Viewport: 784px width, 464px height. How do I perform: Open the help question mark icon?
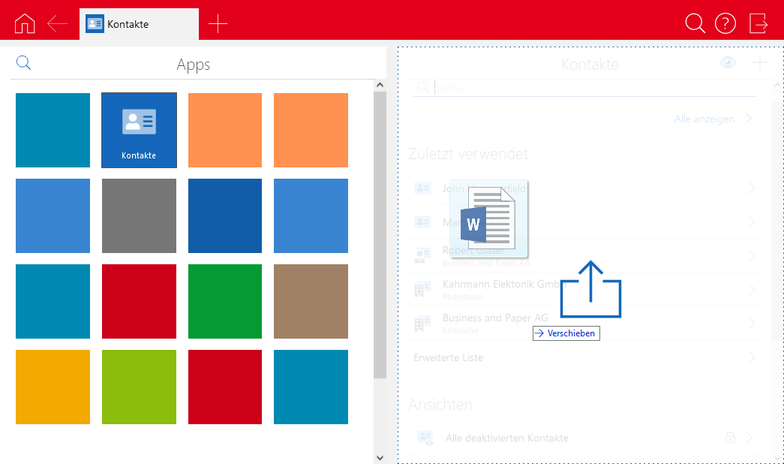(x=725, y=23)
